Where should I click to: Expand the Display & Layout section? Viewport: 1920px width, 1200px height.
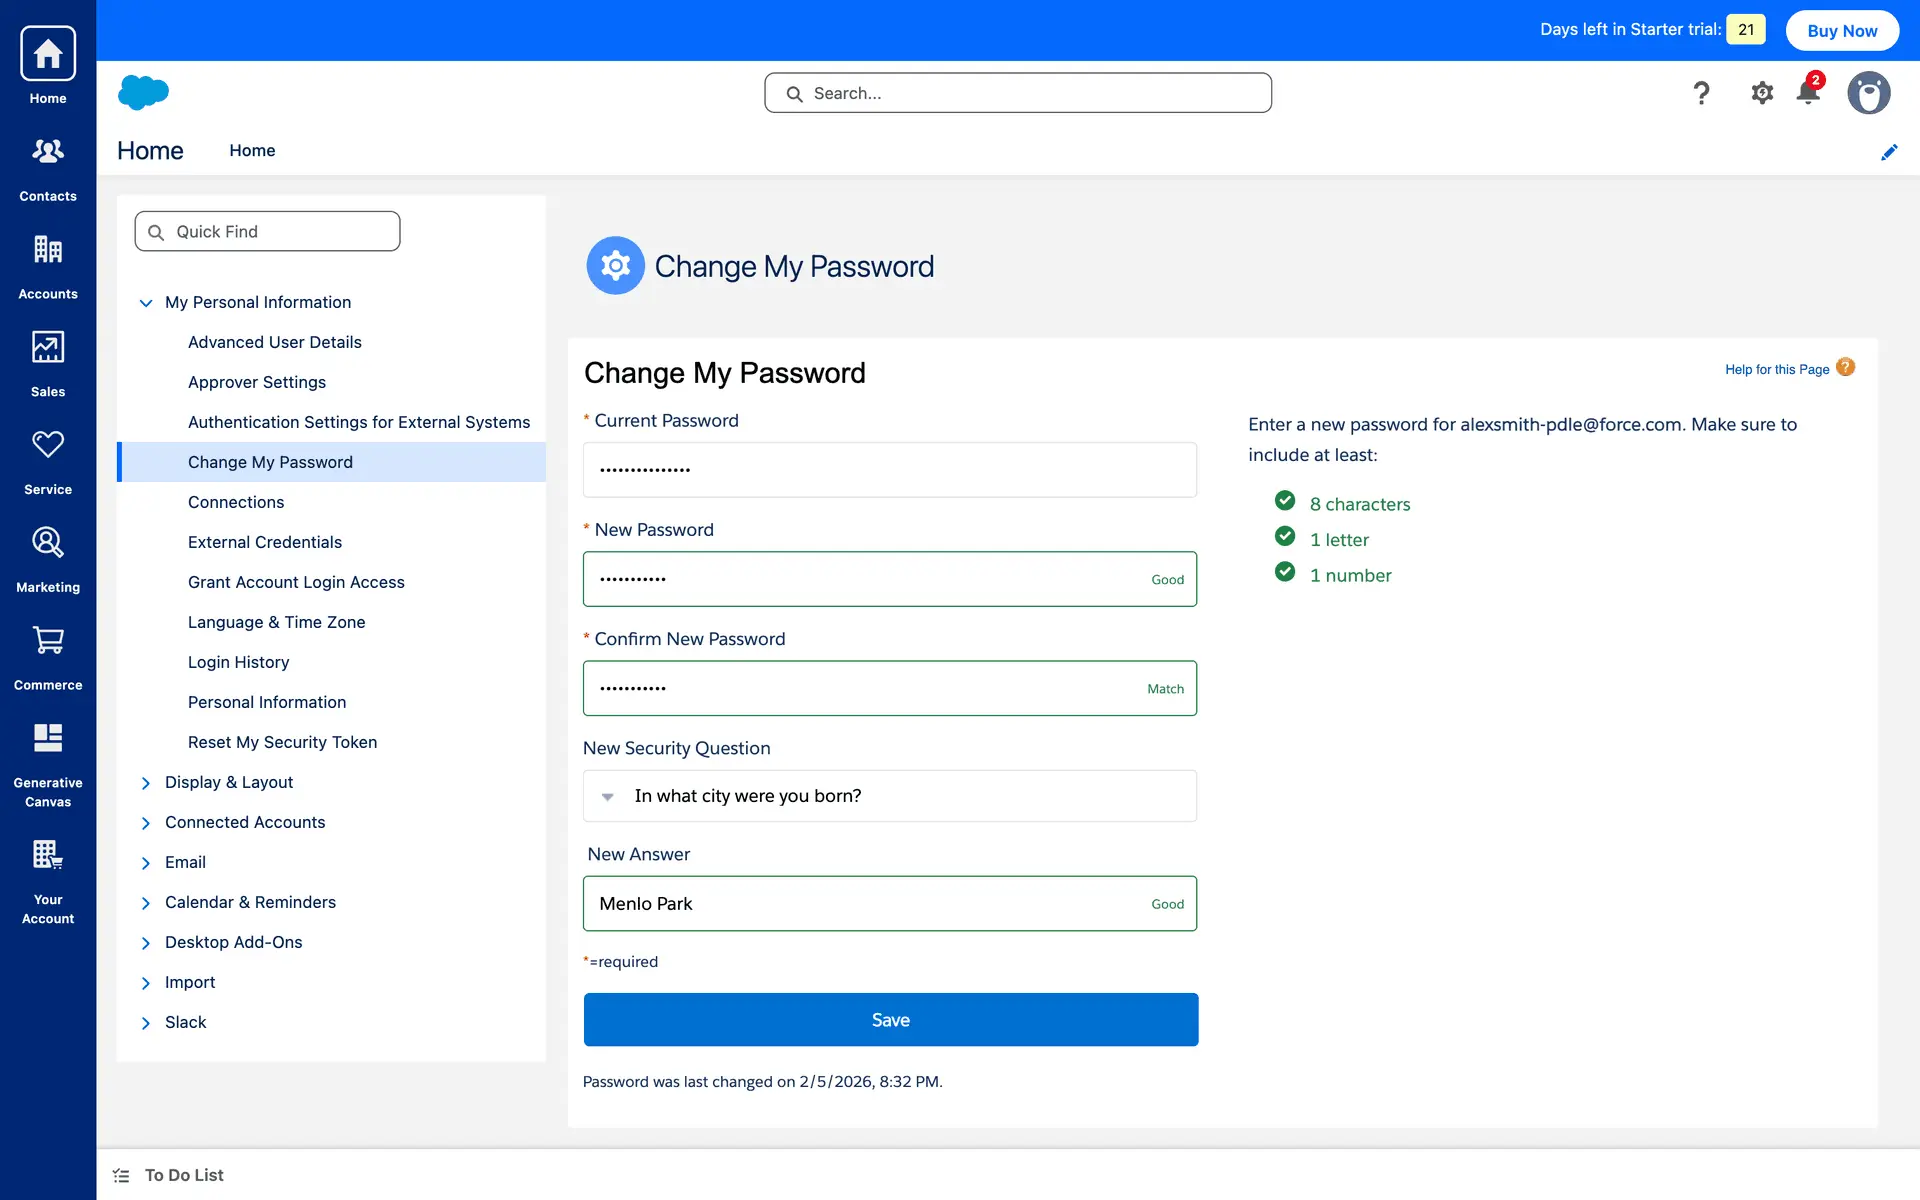coord(146,782)
